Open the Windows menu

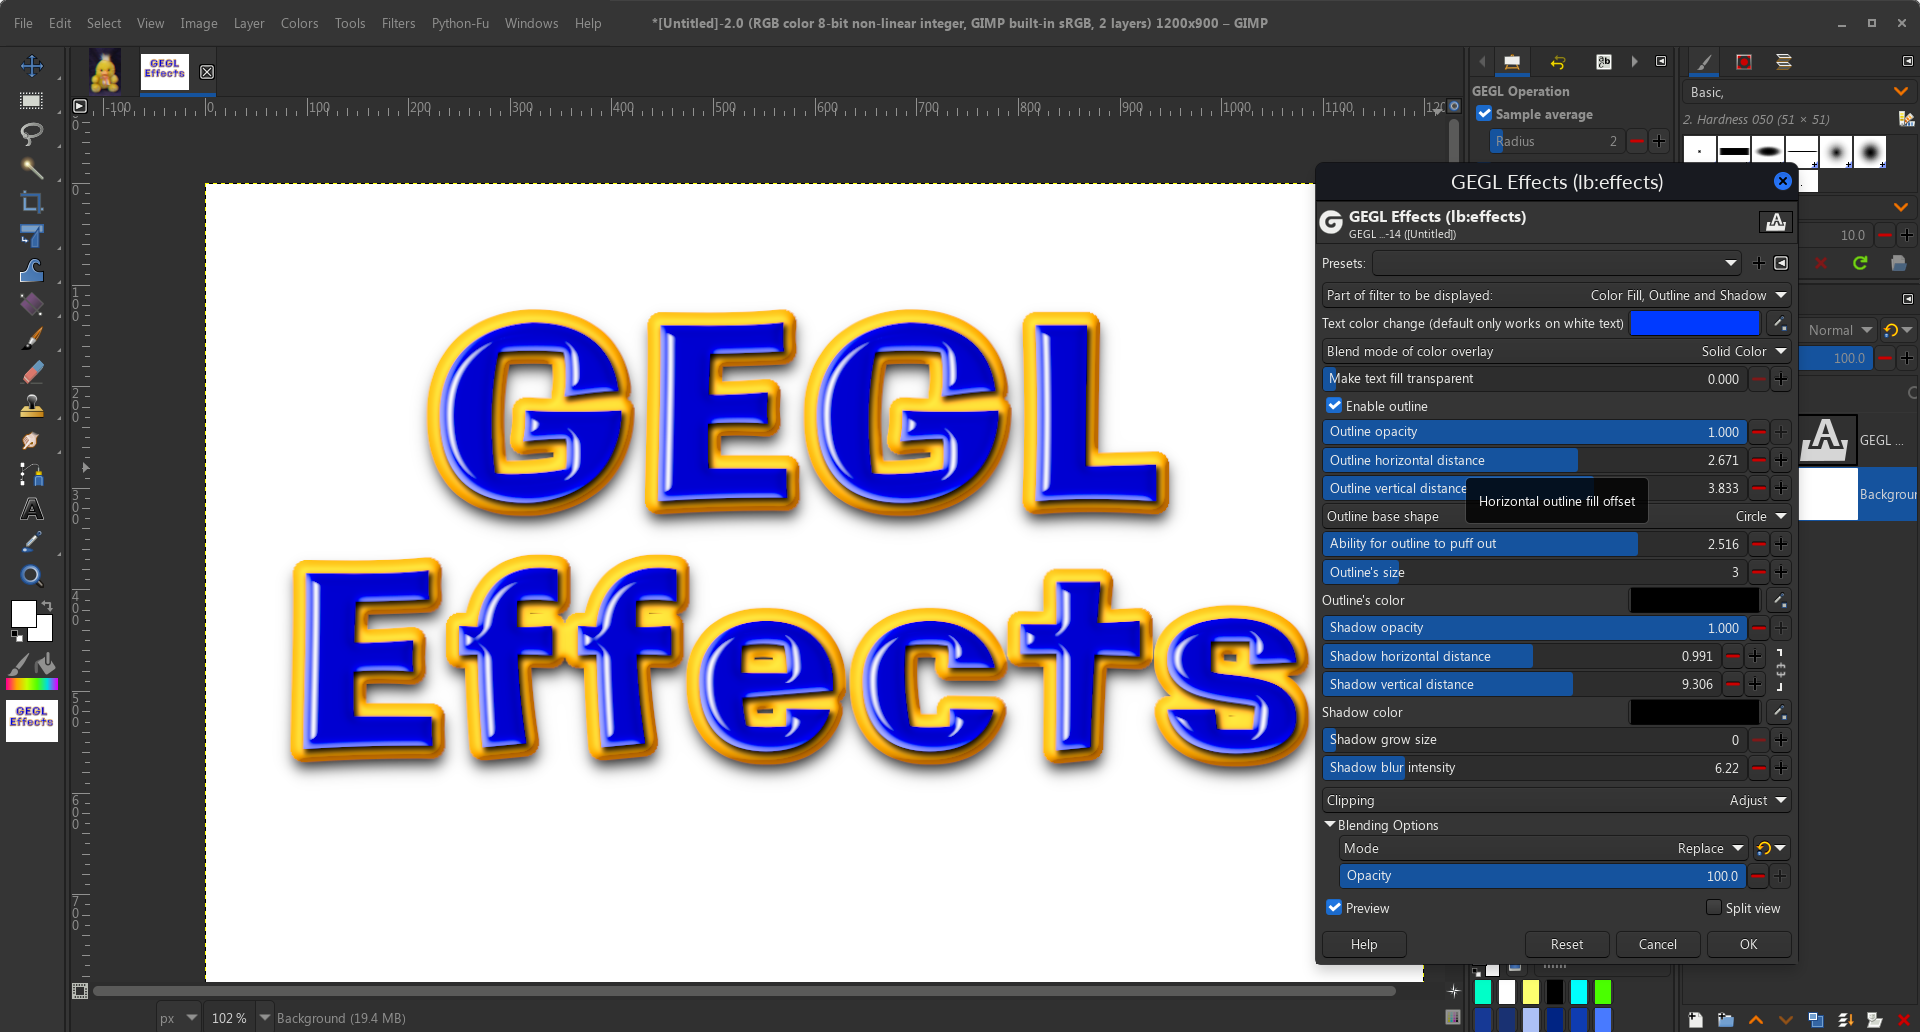click(x=531, y=23)
